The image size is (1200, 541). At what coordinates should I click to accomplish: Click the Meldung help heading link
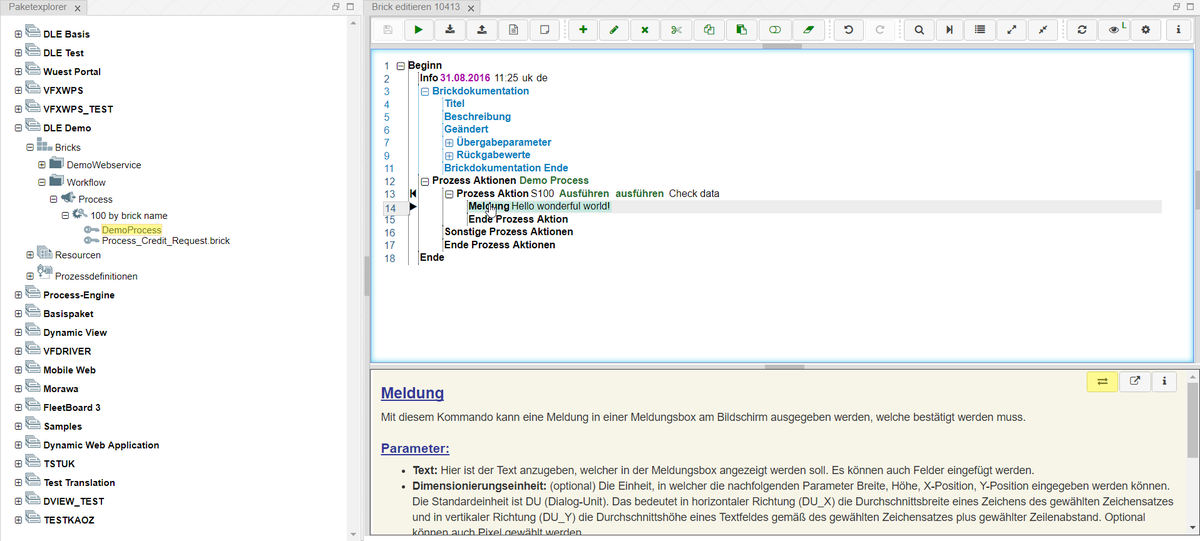(x=412, y=393)
